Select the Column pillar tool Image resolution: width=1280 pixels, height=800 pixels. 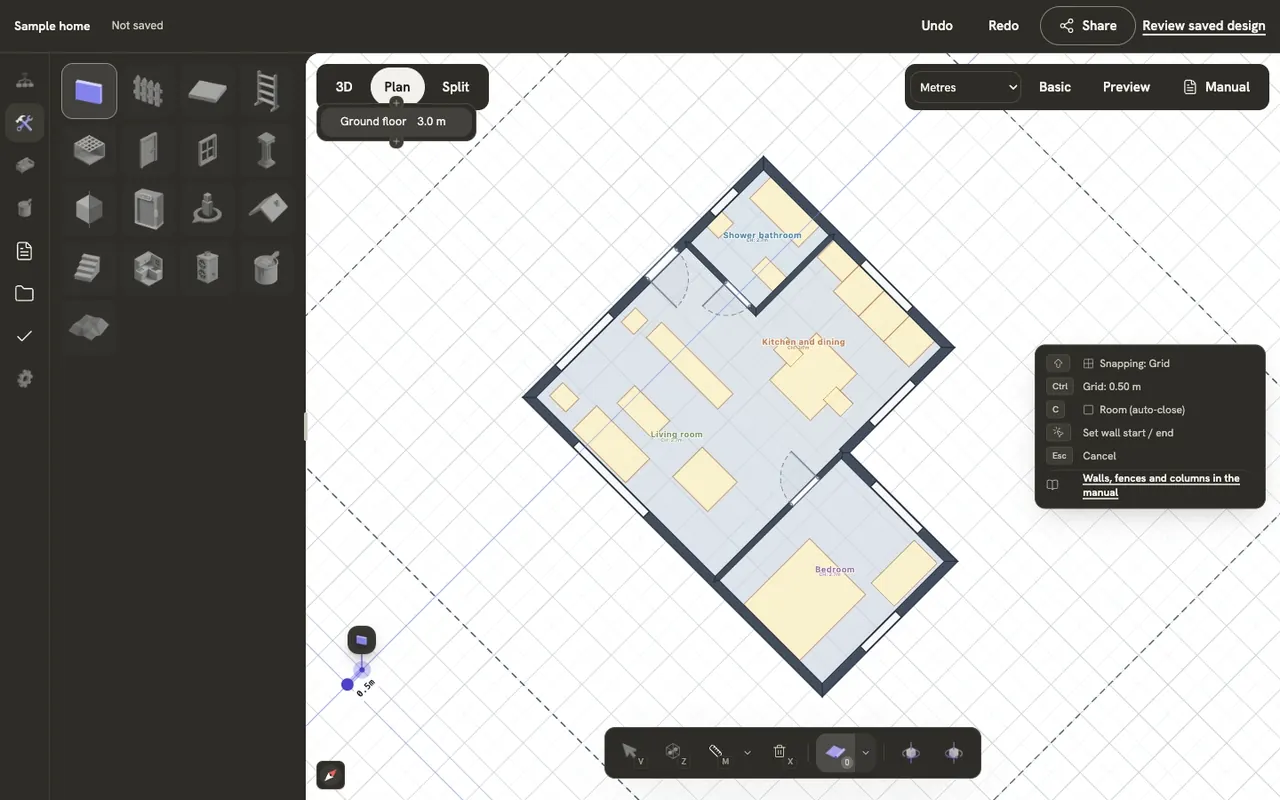266,150
